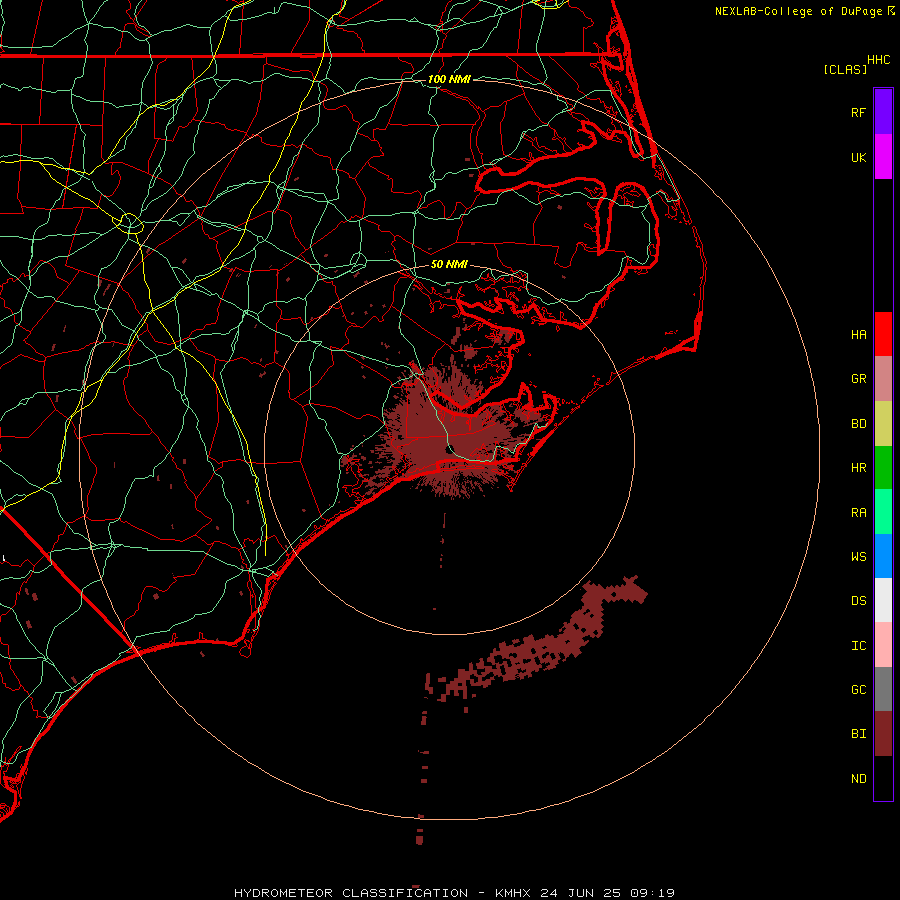Screen dimensions: 900x900
Task: Select the GR pink-brown color swatch
Action: [x=883, y=379]
